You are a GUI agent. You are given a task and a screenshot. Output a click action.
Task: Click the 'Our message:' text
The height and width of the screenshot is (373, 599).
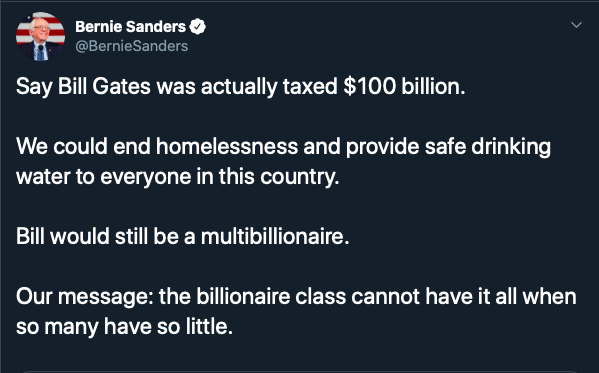point(84,297)
